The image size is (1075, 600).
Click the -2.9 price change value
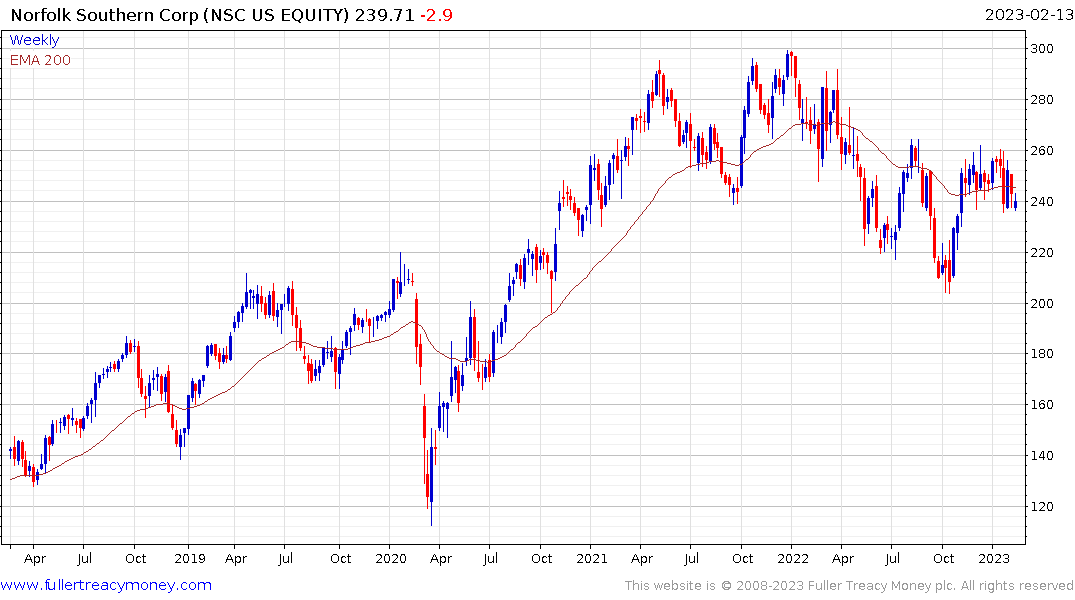[x=435, y=15]
